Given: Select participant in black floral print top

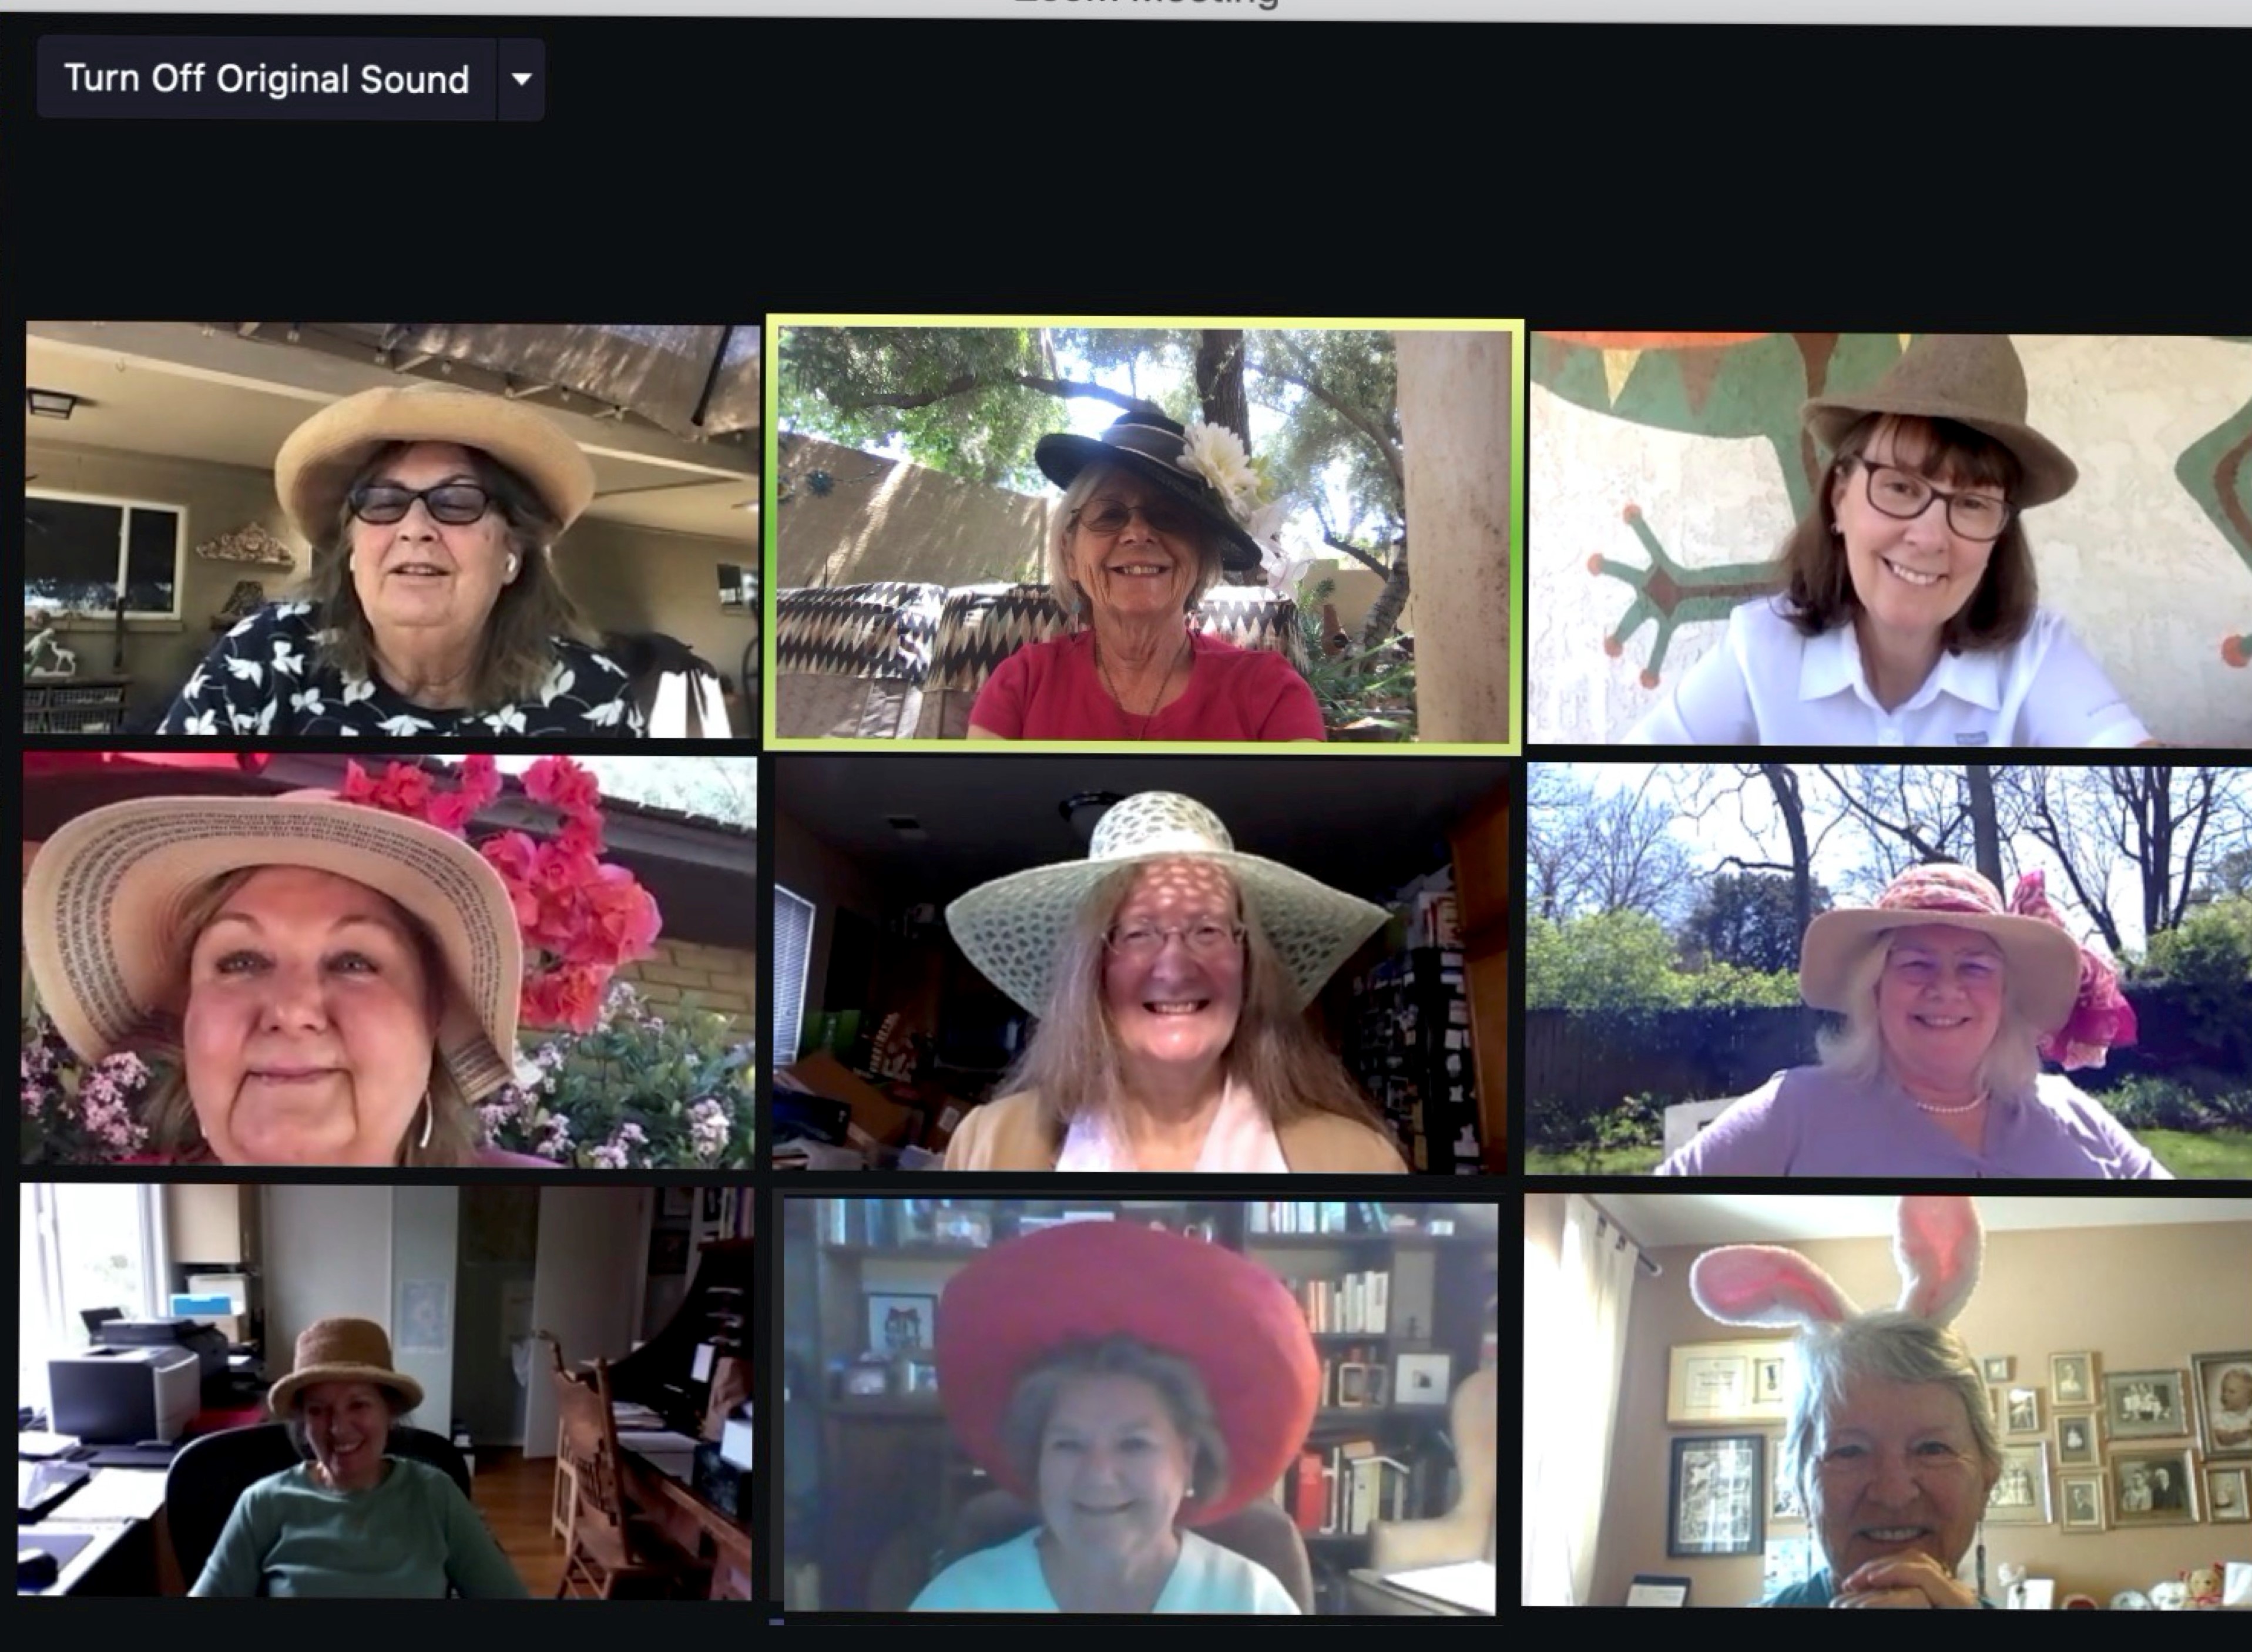Looking at the screenshot, I should coord(392,529).
